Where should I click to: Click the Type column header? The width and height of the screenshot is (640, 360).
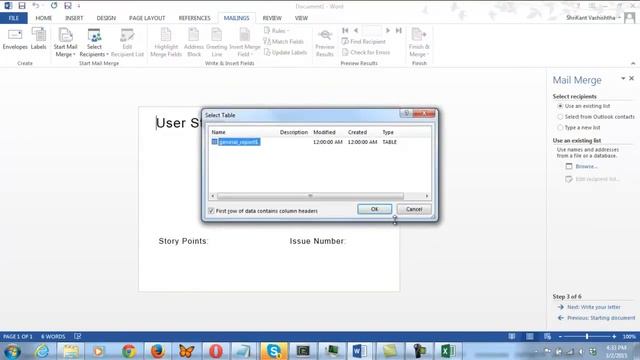[x=388, y=132]
